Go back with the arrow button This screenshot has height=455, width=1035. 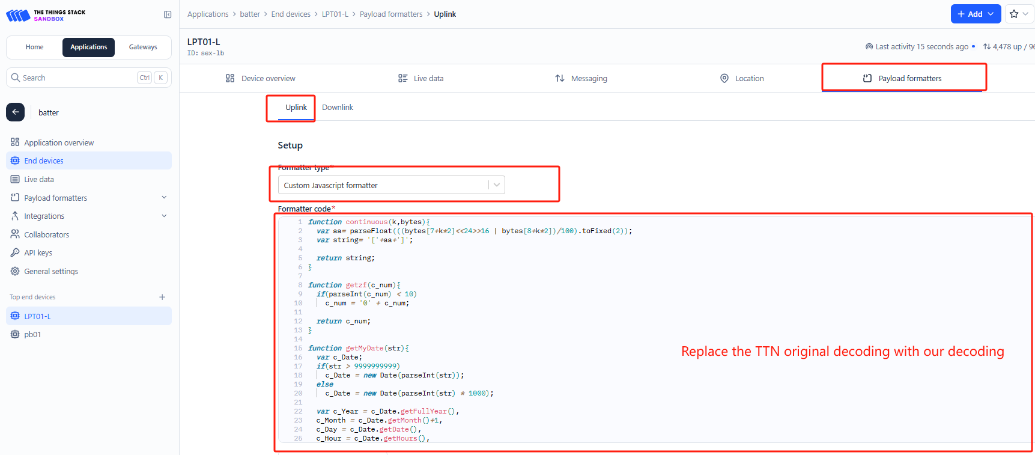(15, 112)
